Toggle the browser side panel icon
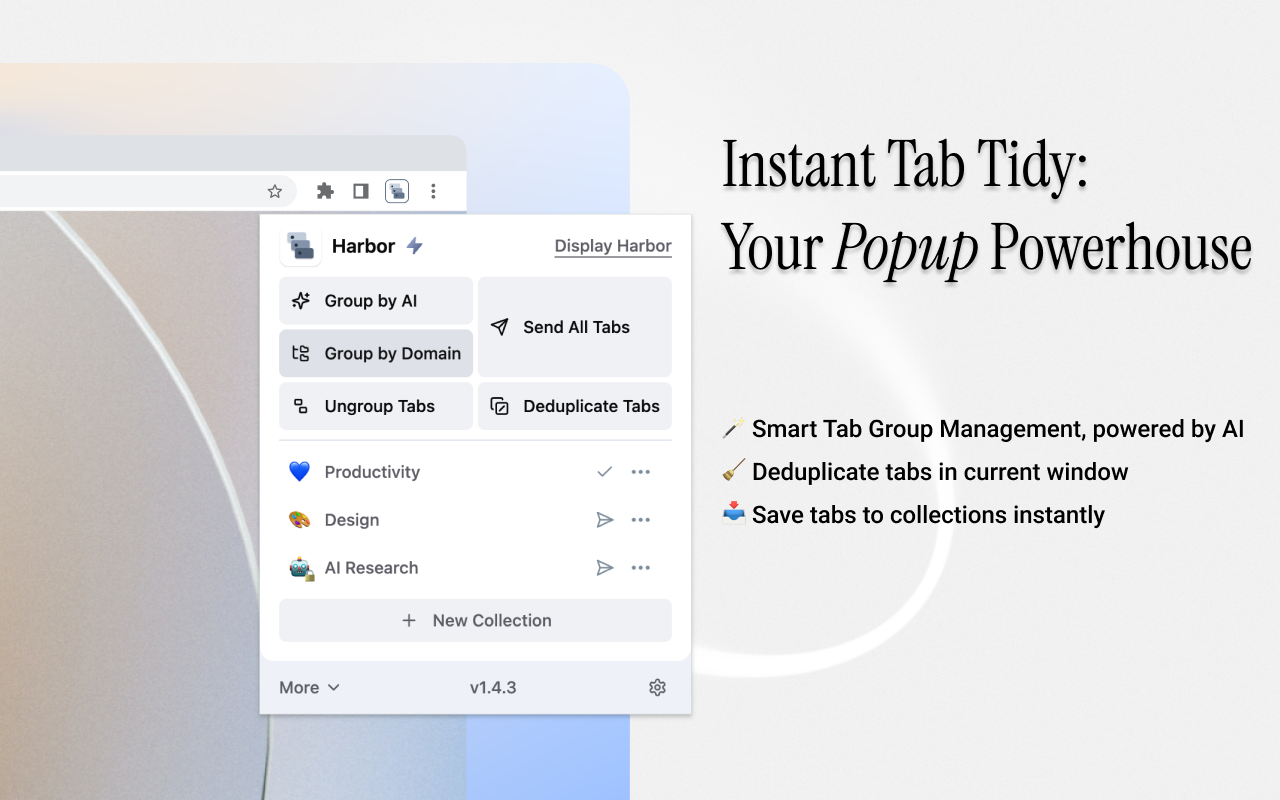Image resolution: width=1280 pixels, height=800 pixels. [x=361, y=191]
